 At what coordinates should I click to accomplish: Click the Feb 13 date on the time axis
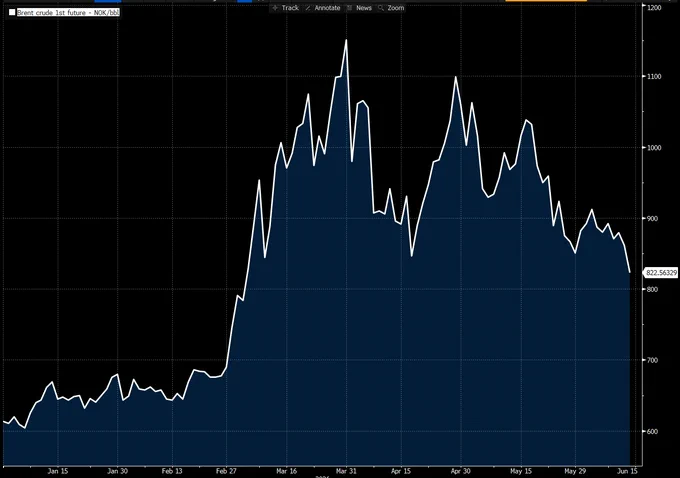[172, 471]
